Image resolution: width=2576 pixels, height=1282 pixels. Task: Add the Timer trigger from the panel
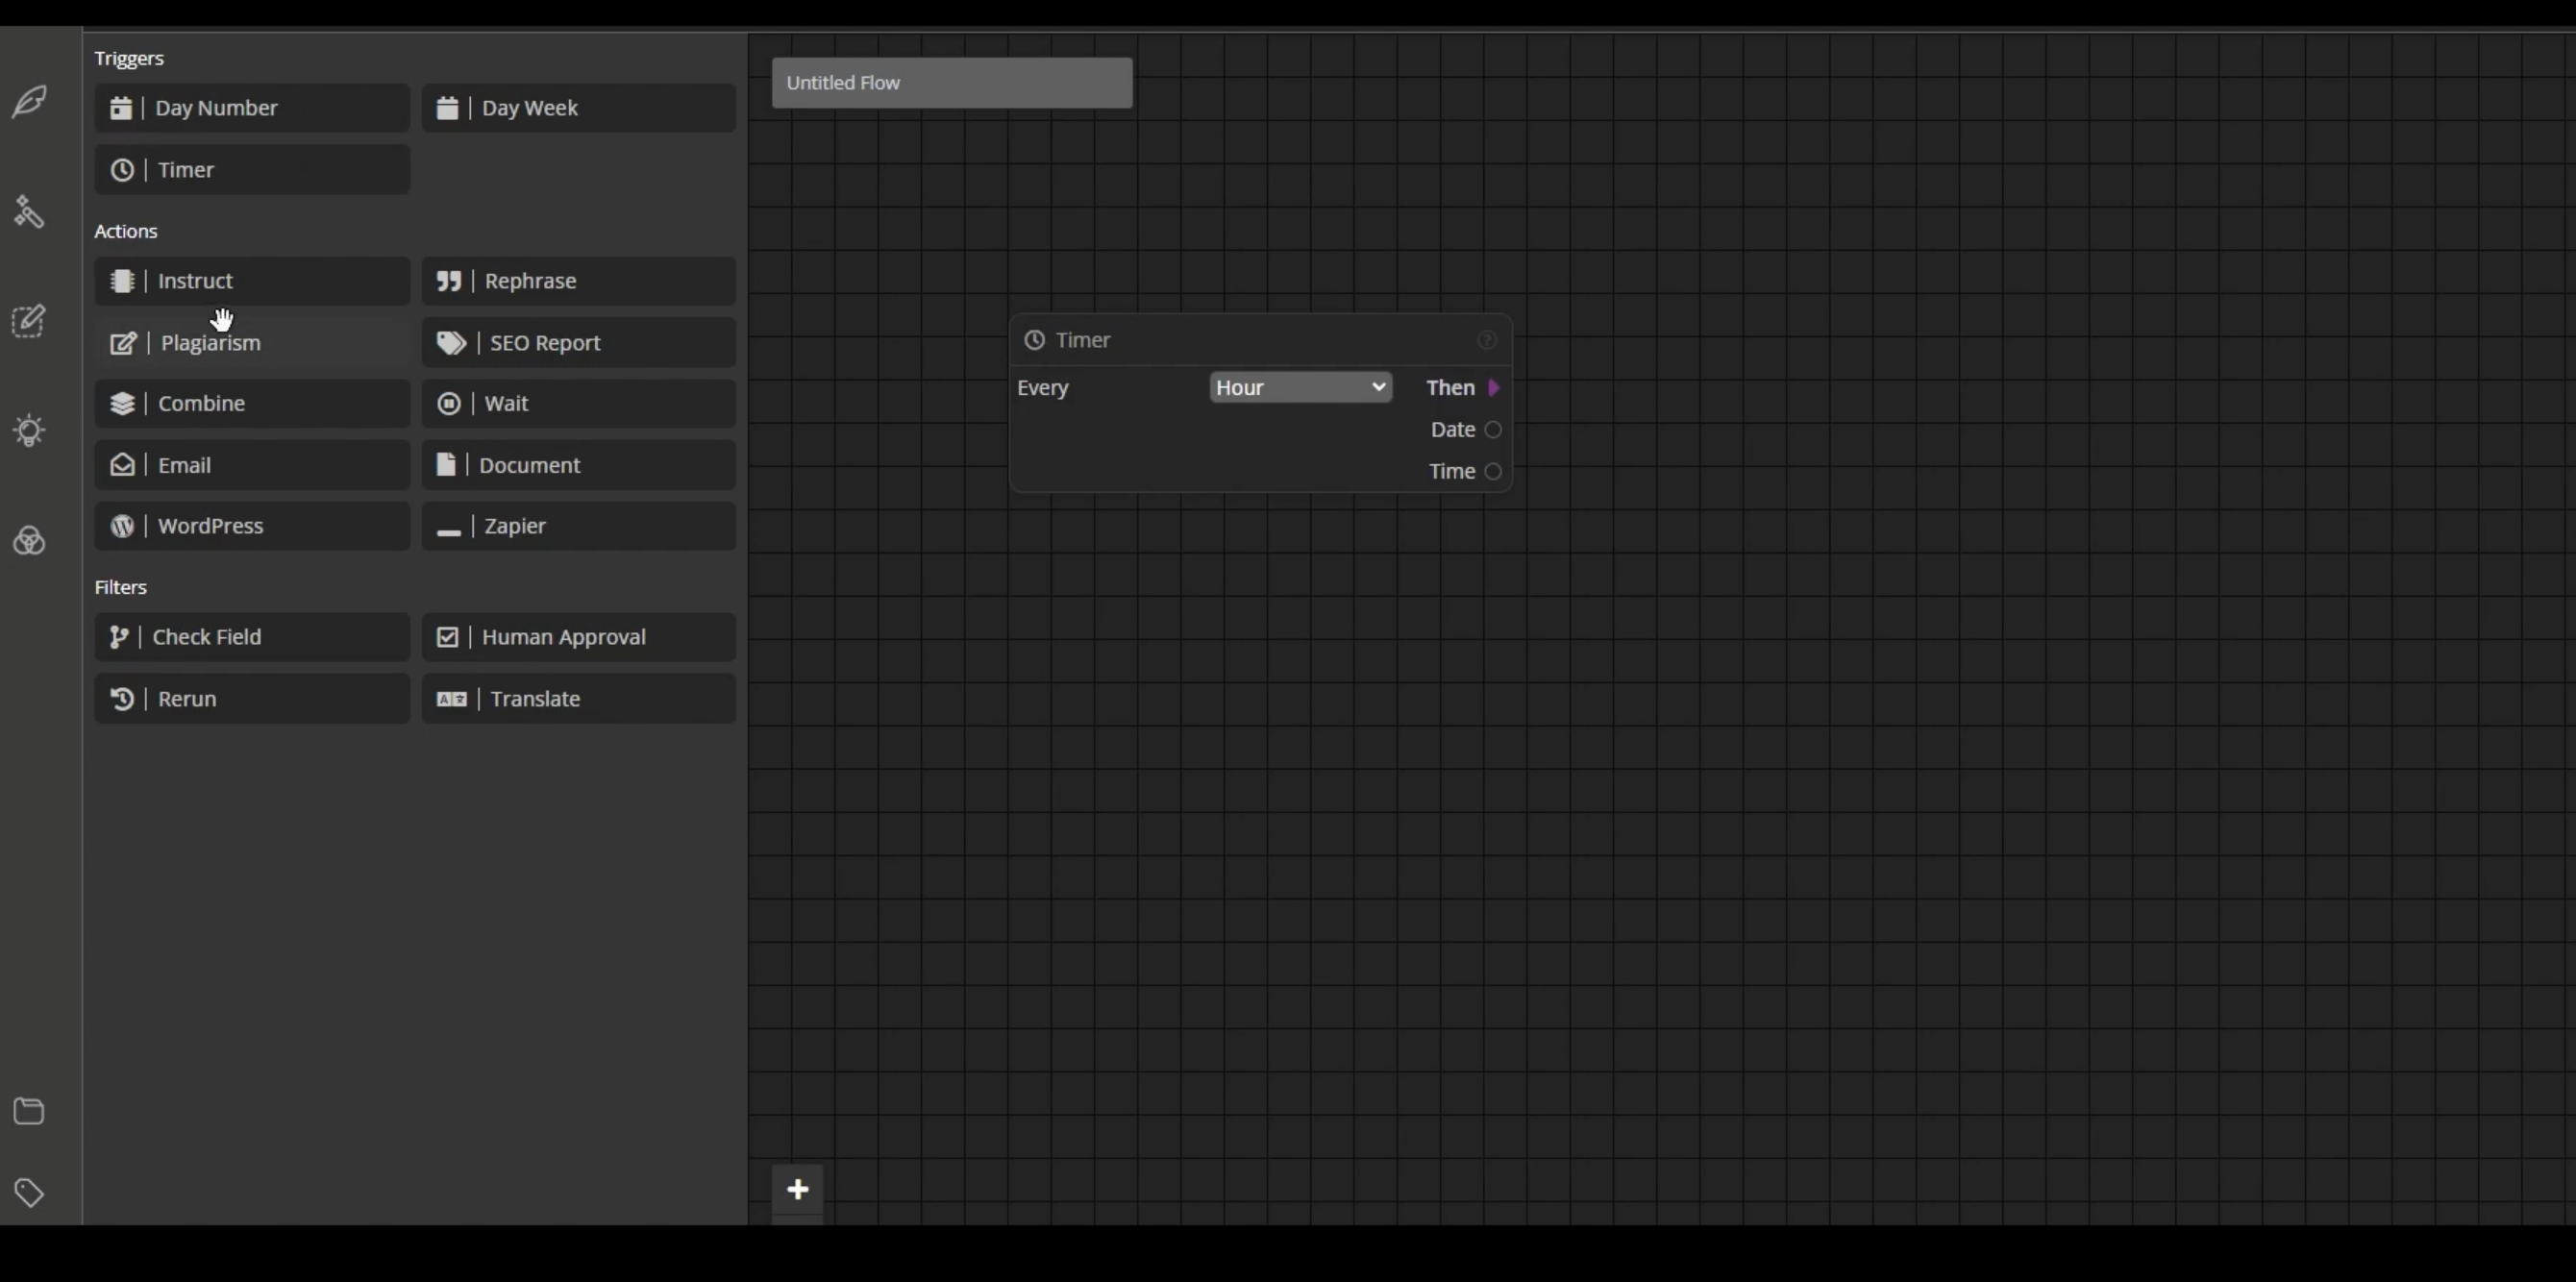(252, 170)
